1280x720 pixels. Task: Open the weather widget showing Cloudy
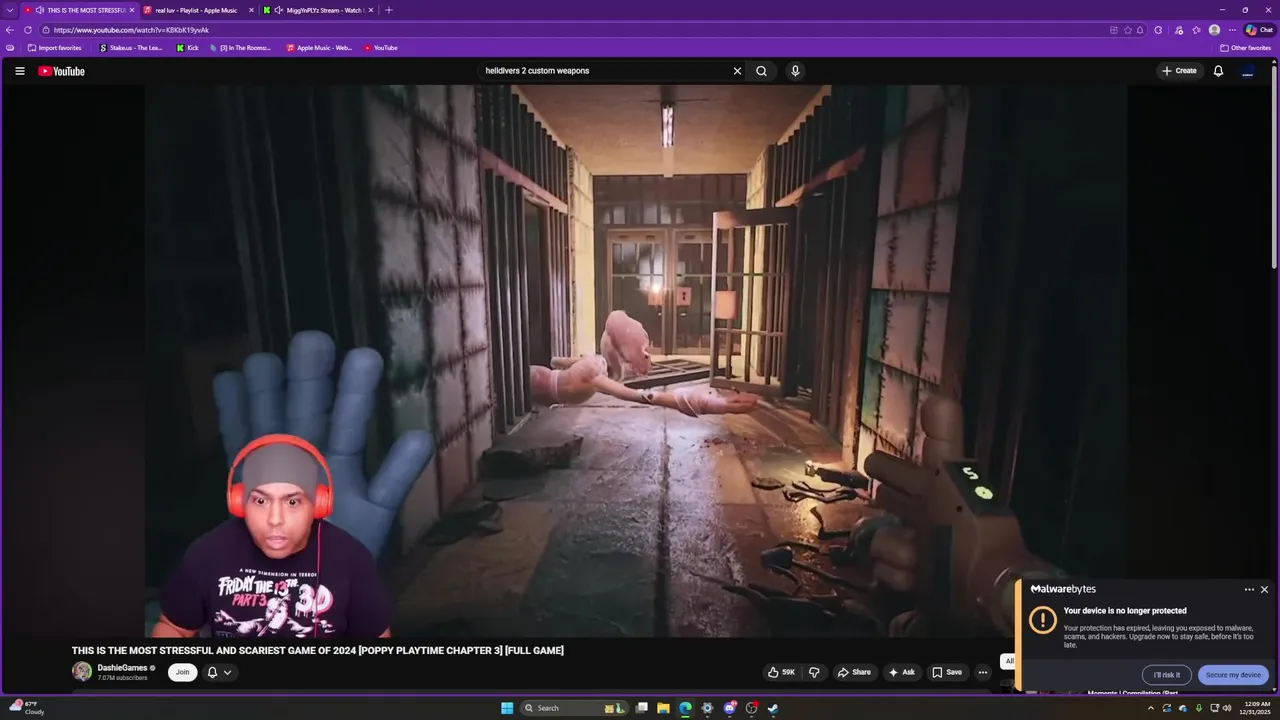(x=27, y=708)
